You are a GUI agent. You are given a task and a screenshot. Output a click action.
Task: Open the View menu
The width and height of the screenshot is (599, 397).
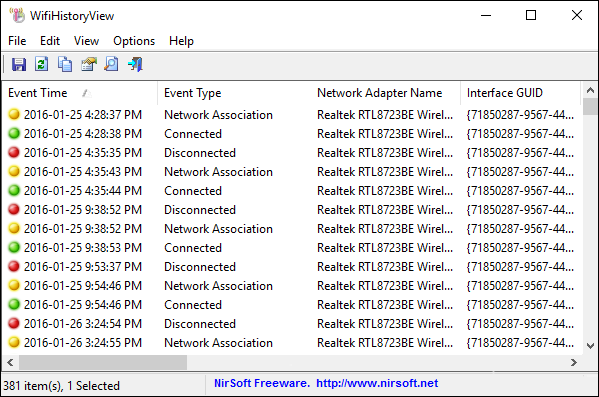tap(86, 41)
